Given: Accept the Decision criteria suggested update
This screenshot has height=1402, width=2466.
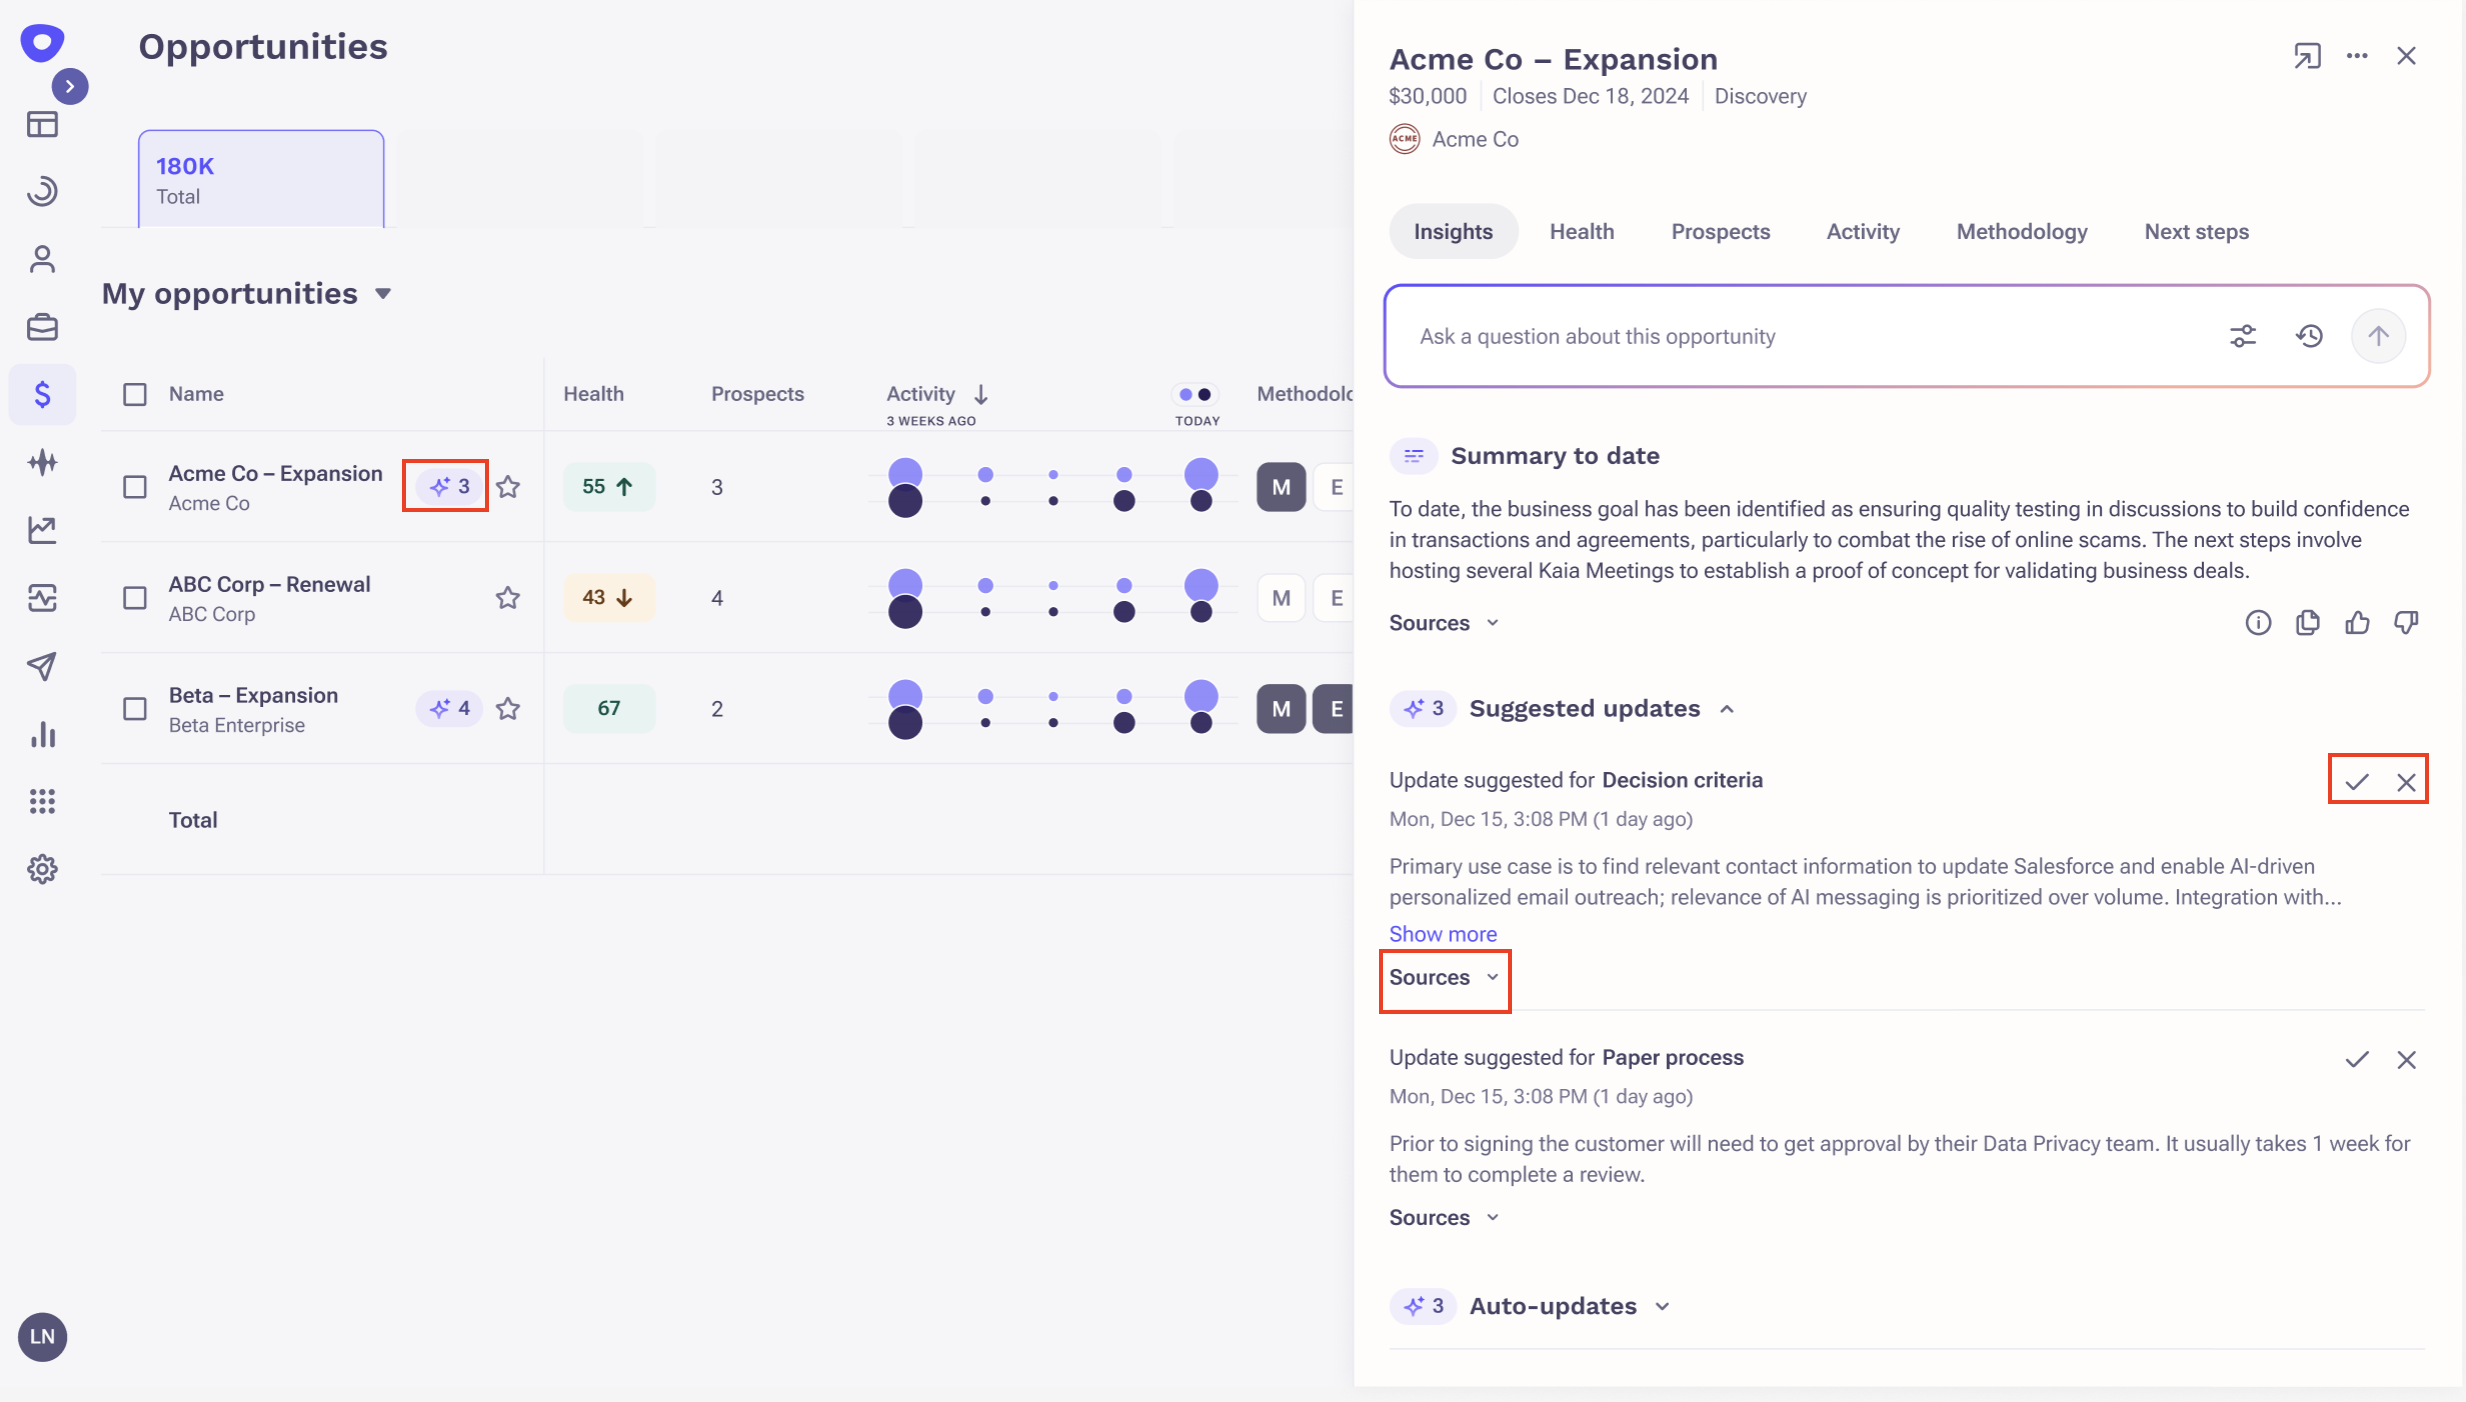Looking at the screenshot, I should coord(2356,782).
